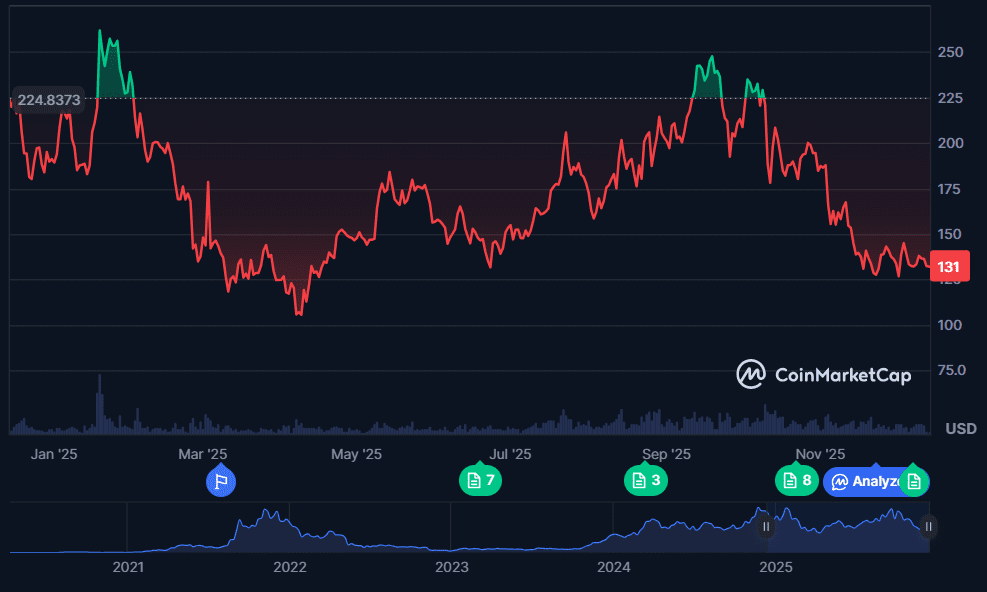
Task: Open the news marker showing 8 articles
Action: 796,481
